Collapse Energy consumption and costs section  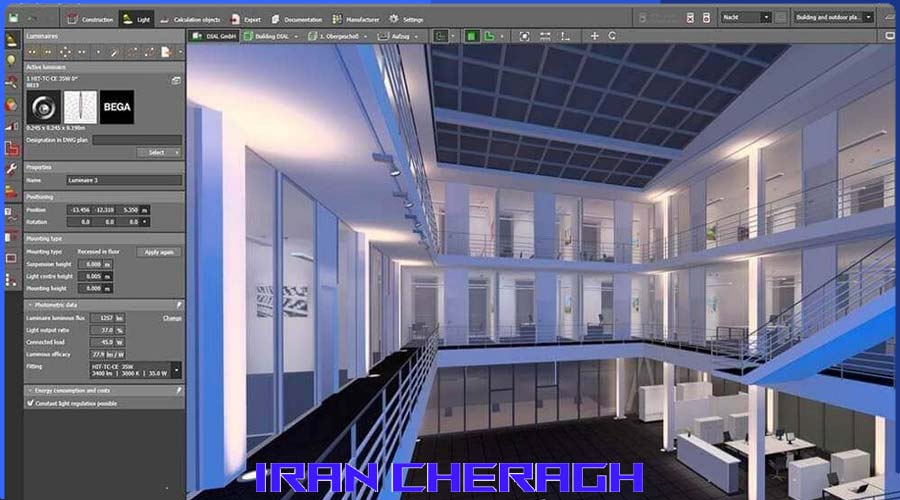[x=30, y=390]
